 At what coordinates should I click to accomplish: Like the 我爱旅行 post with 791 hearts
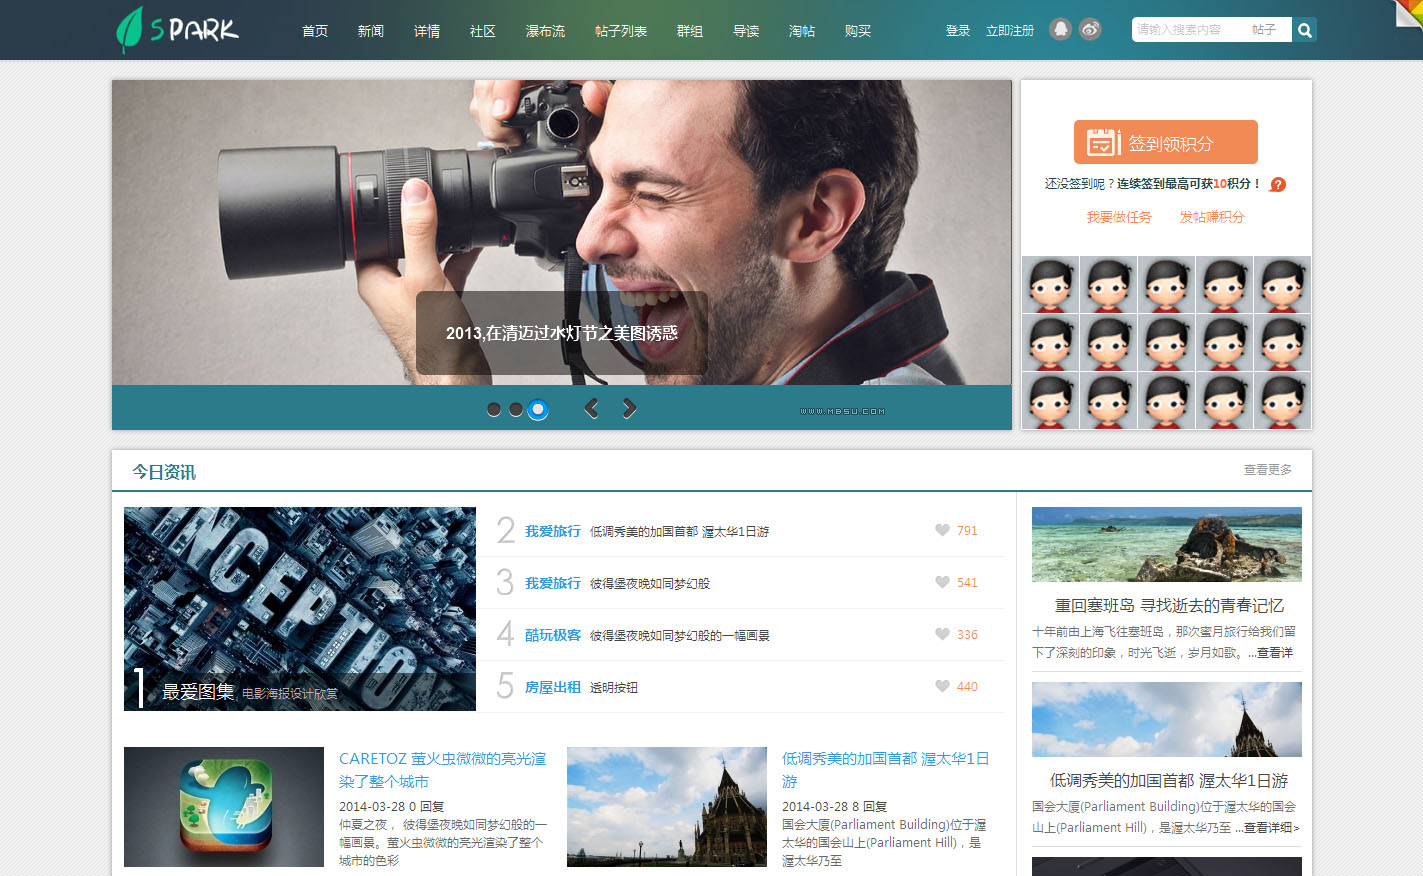pos(941,530)
